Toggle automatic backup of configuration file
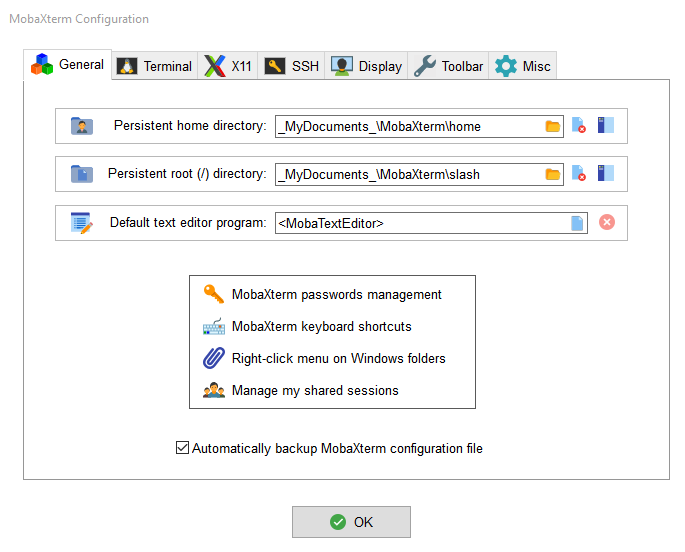This screenshot has width=685, height=552. click(x=182, y=448)
